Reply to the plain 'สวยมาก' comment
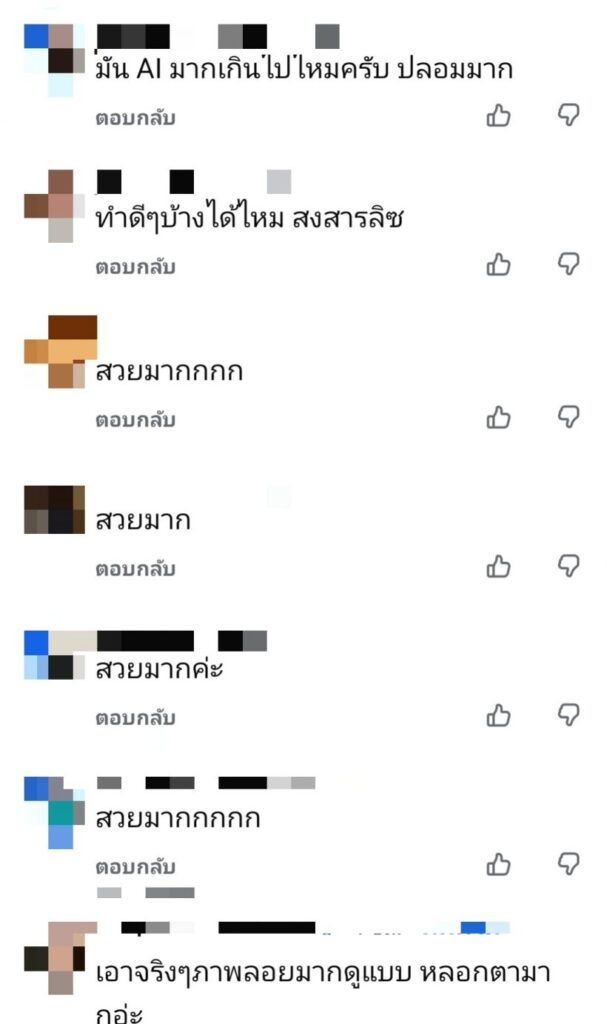Image resolution: width=607 pixels, height=1024 pixels. tap(135, 569)
